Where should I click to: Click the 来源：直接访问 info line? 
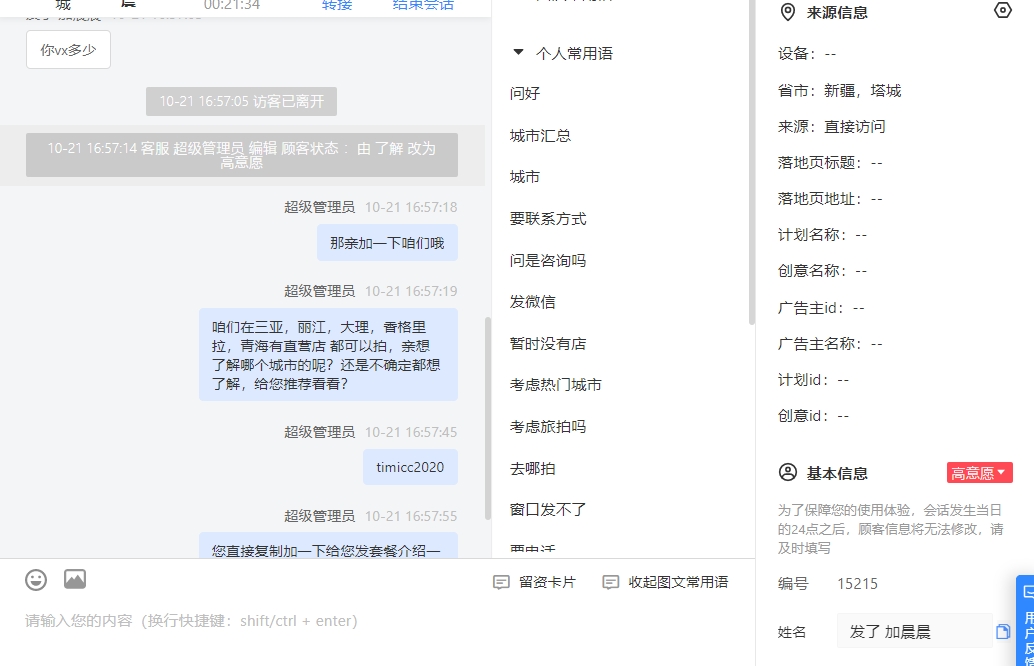pos(832,127)
